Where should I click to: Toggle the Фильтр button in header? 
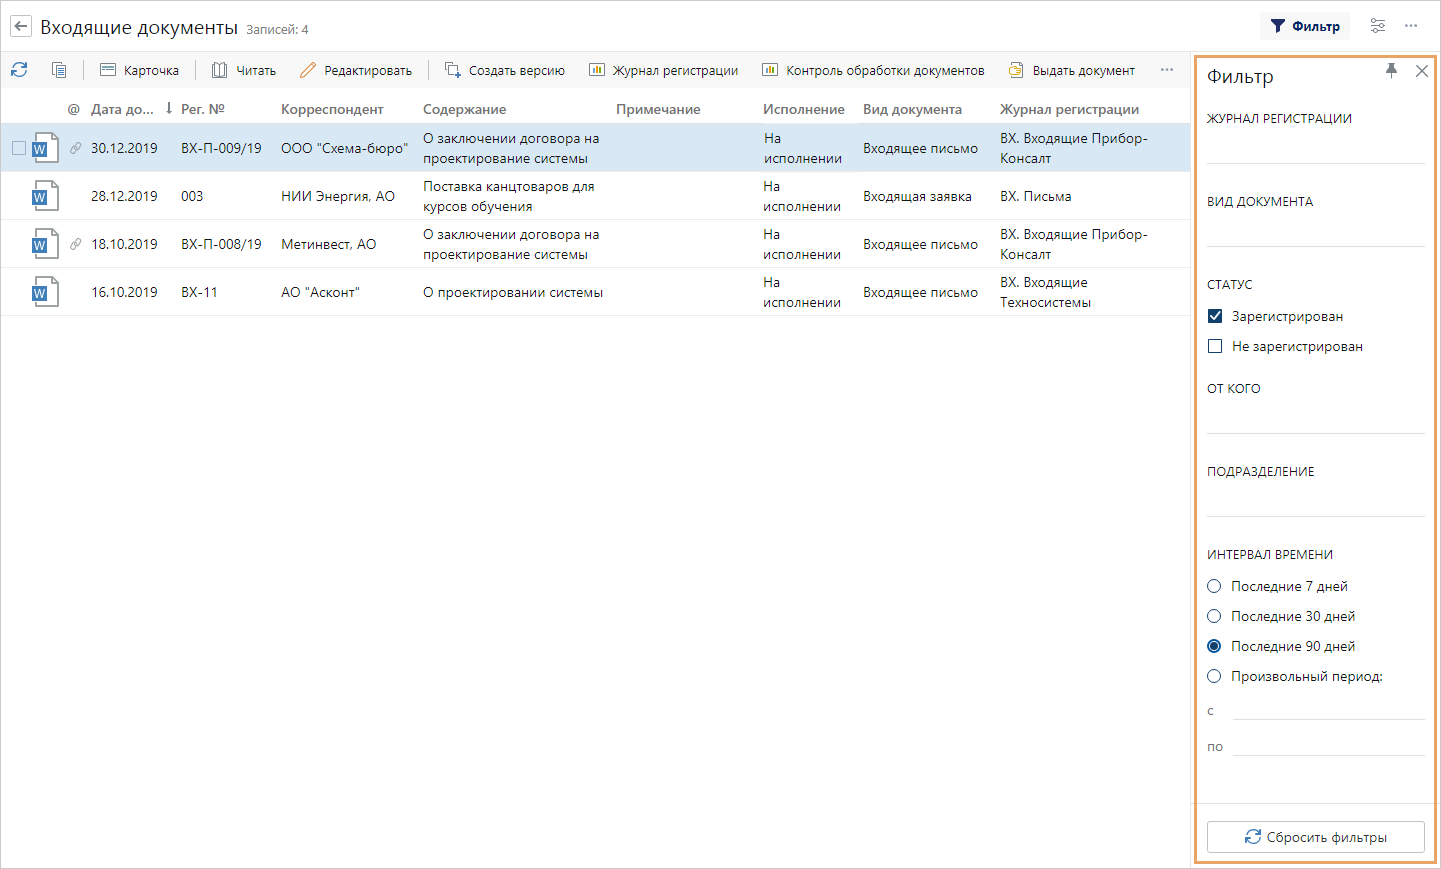pyautogui.click(x=1305, y=26)
